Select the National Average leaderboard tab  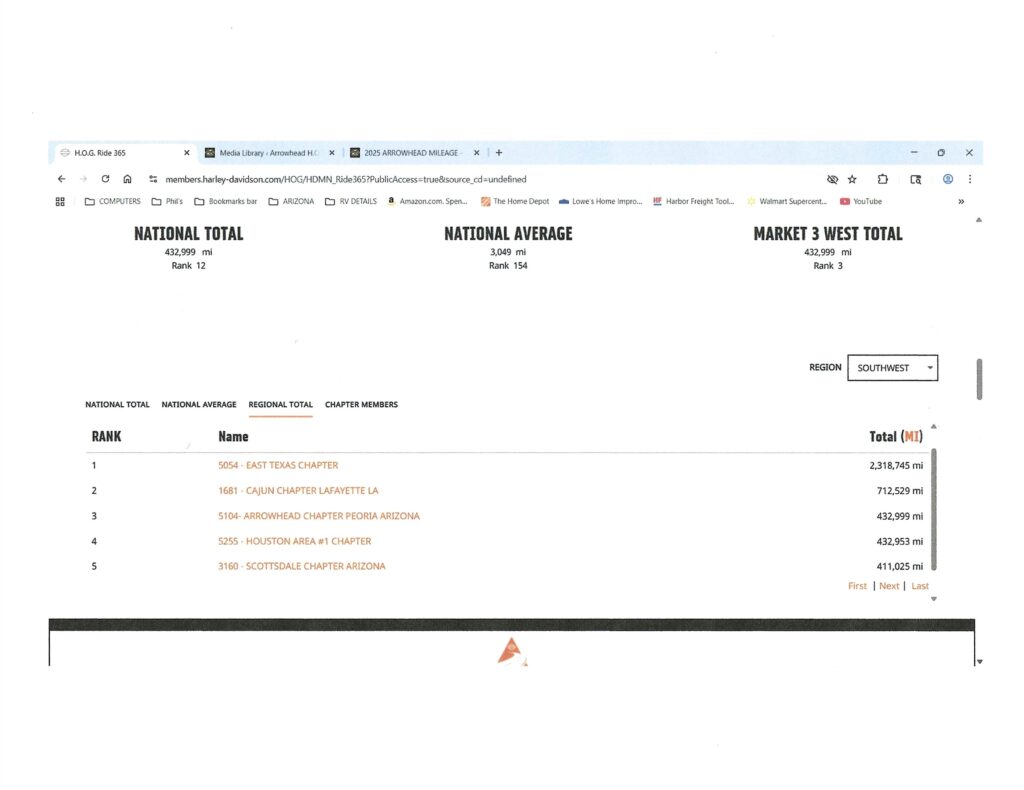(199, 405)
